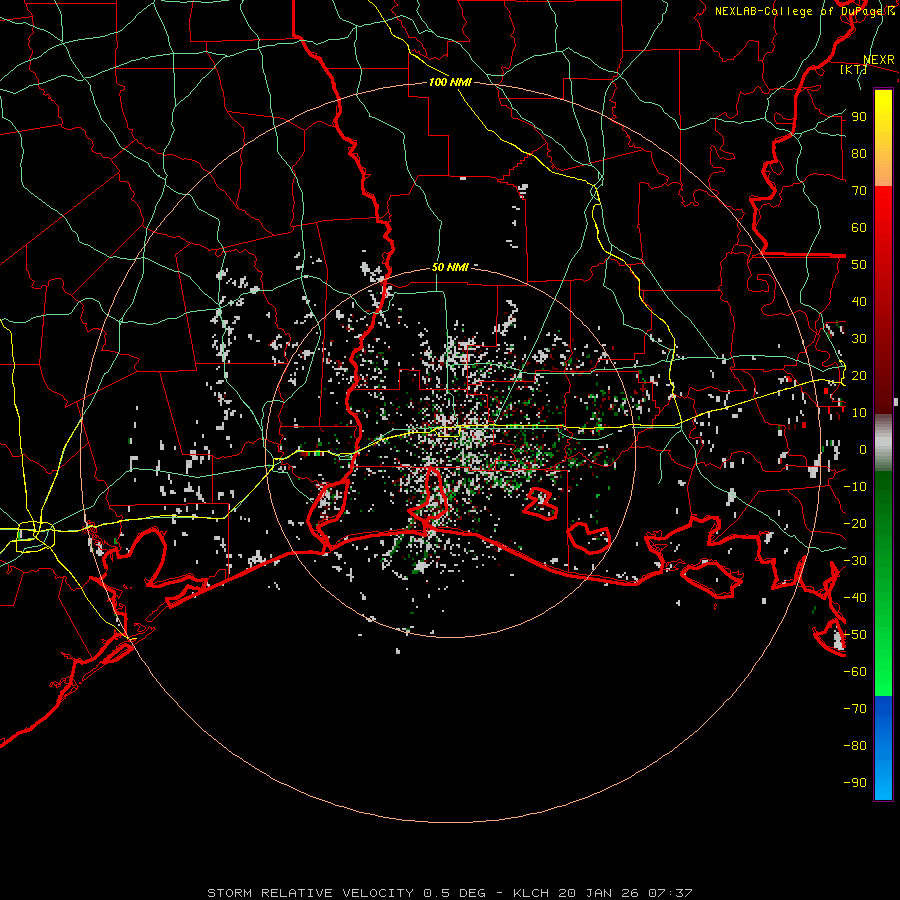
Task: Click the 90 value on the velocity scale
Action: [859, 117]
